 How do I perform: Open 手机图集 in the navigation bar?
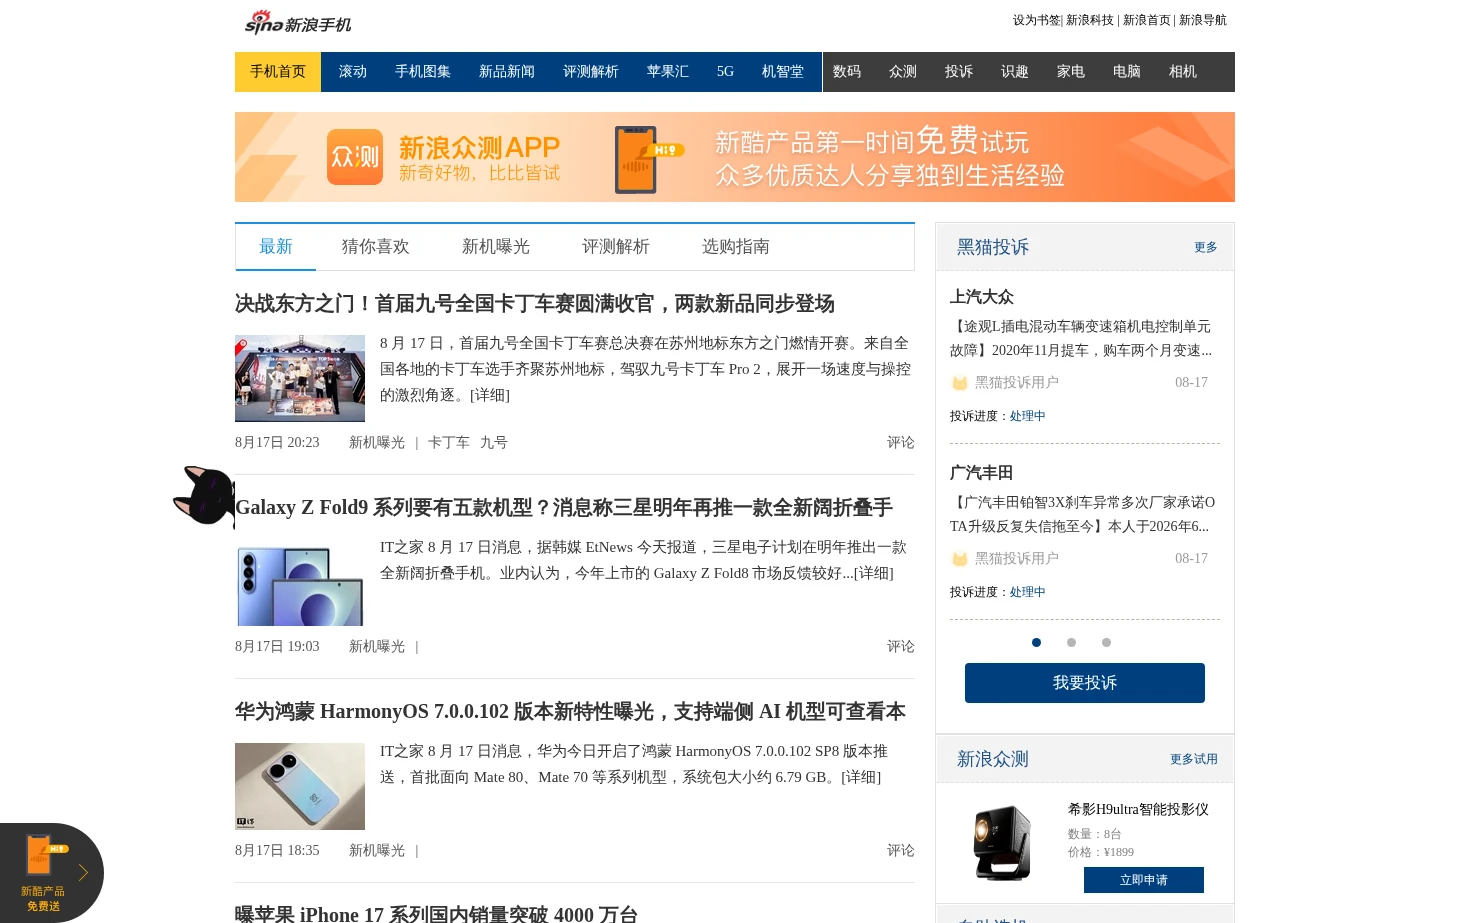(423, 72)
